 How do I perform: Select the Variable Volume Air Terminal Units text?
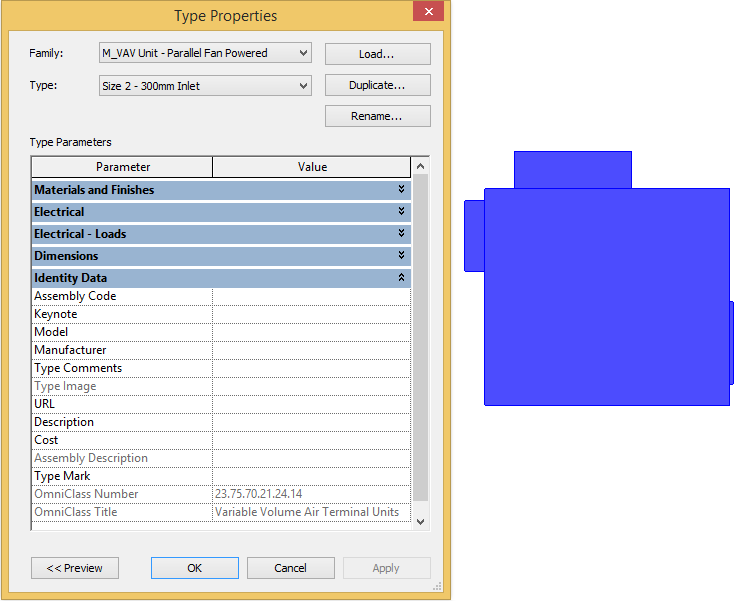click(307, 512)
